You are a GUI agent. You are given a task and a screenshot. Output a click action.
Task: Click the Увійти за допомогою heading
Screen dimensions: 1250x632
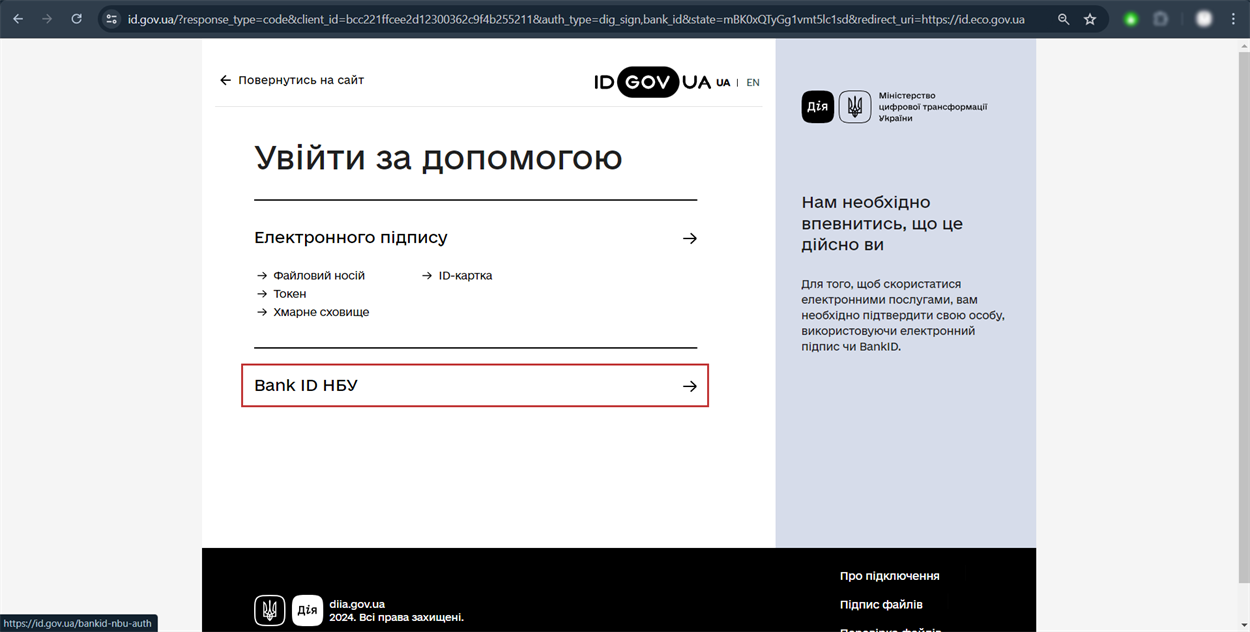coord(438,158)
